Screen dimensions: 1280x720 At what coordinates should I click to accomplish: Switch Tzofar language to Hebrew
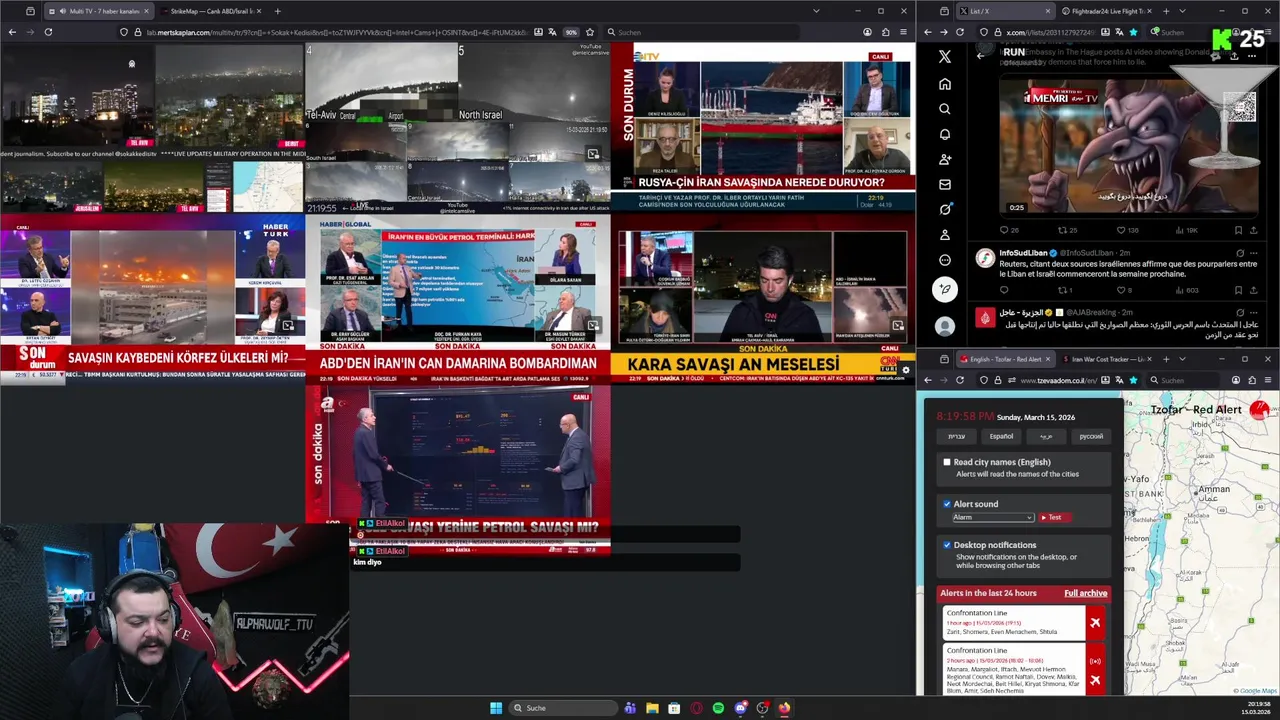957,436
